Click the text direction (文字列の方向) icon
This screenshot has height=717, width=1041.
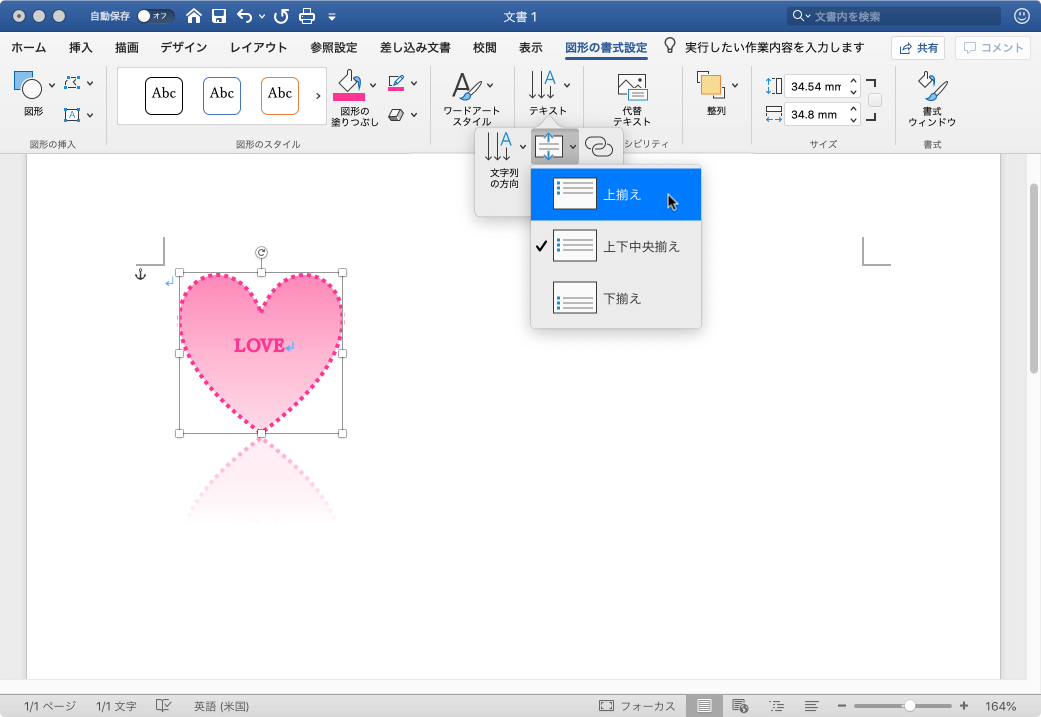coord(499,148)
